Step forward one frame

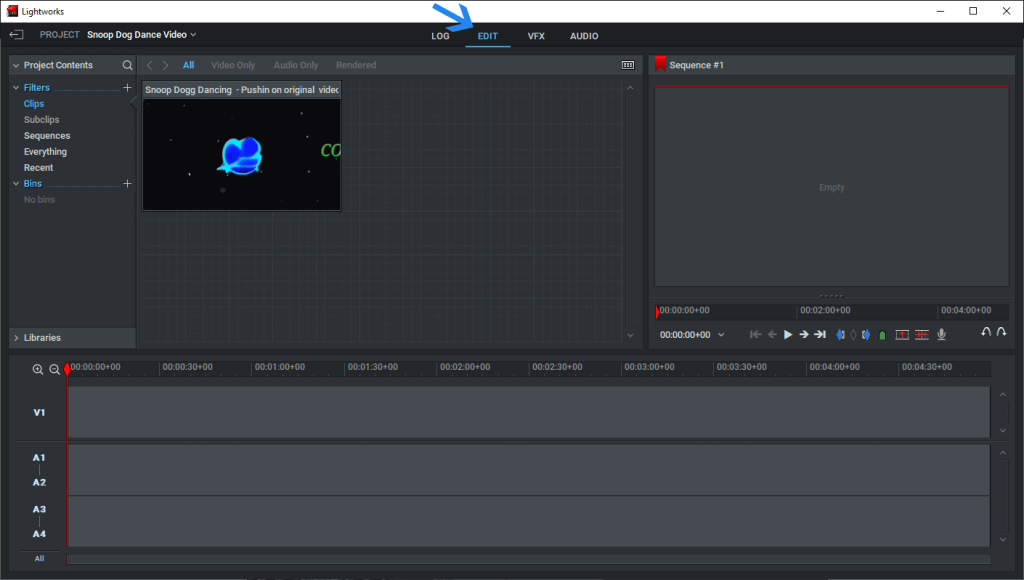(x=804, y=334)
